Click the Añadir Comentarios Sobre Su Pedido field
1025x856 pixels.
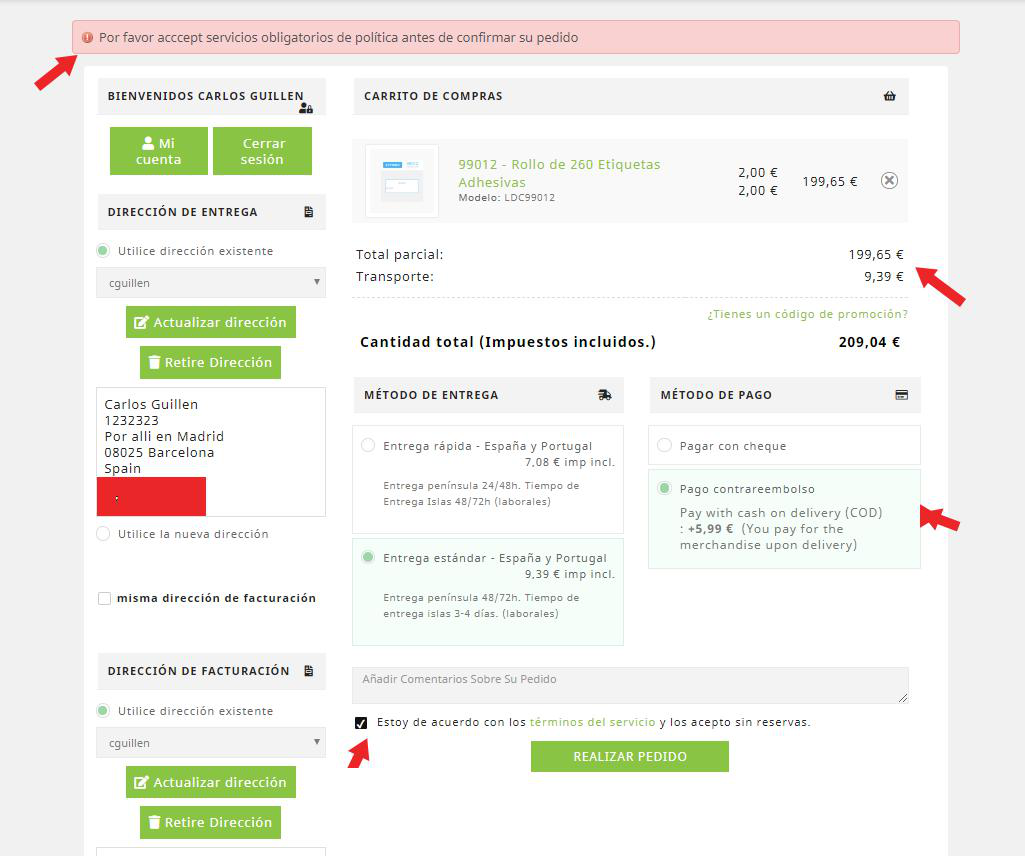click(x=630, y=685)
